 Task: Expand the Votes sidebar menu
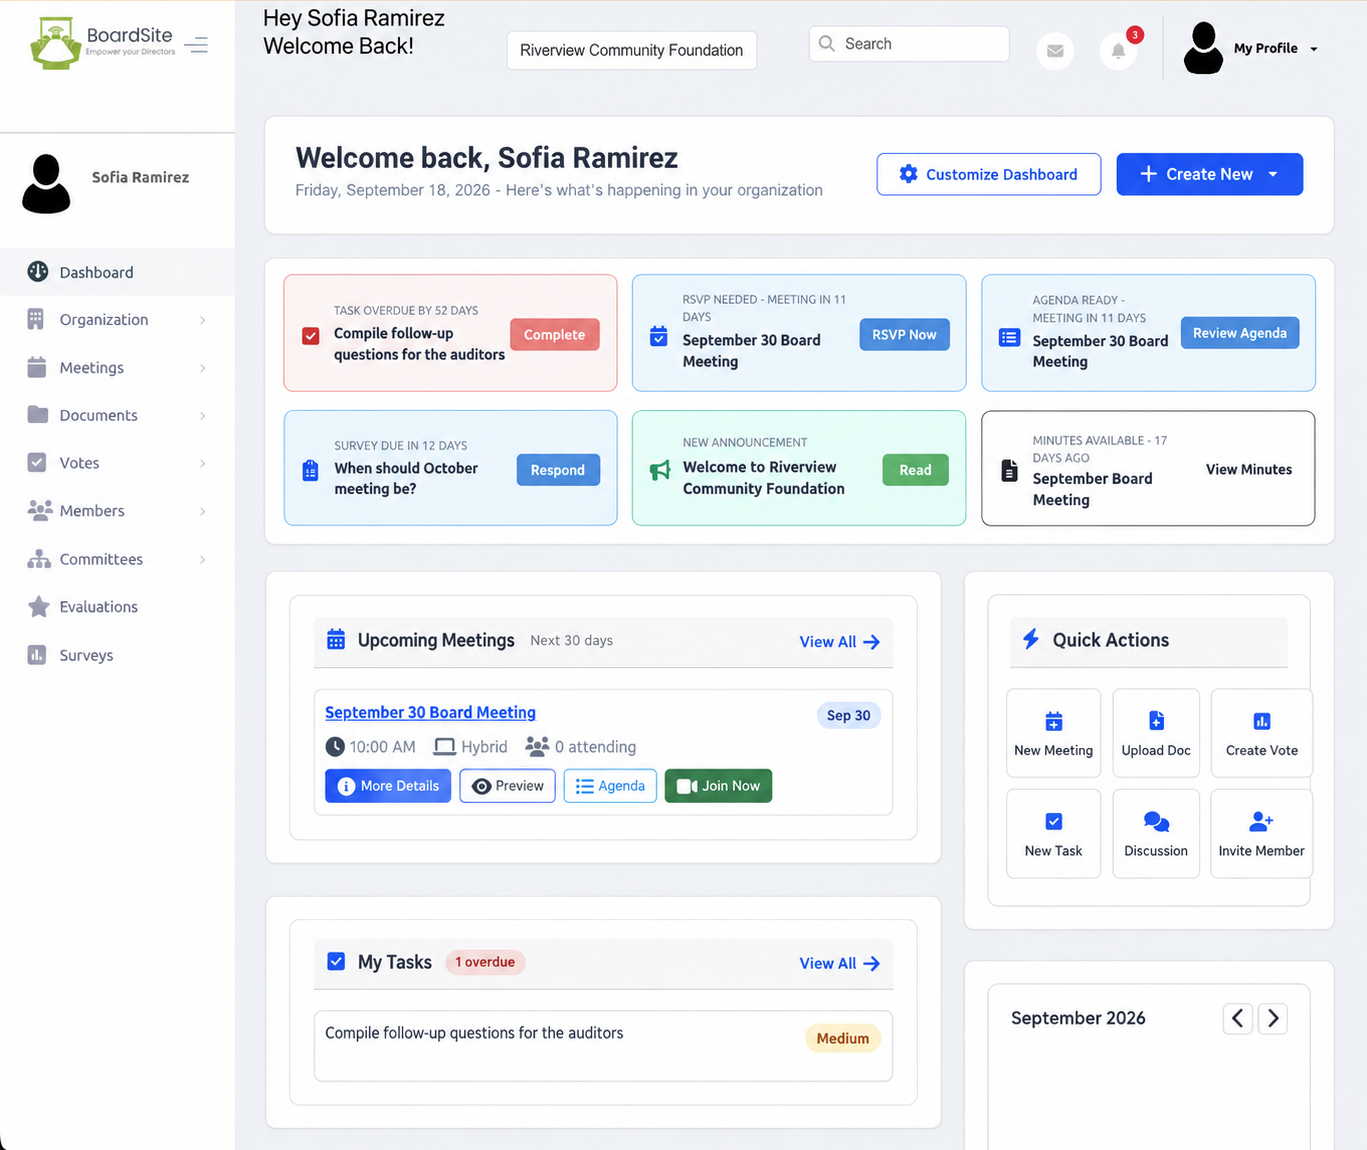[117, 463]
